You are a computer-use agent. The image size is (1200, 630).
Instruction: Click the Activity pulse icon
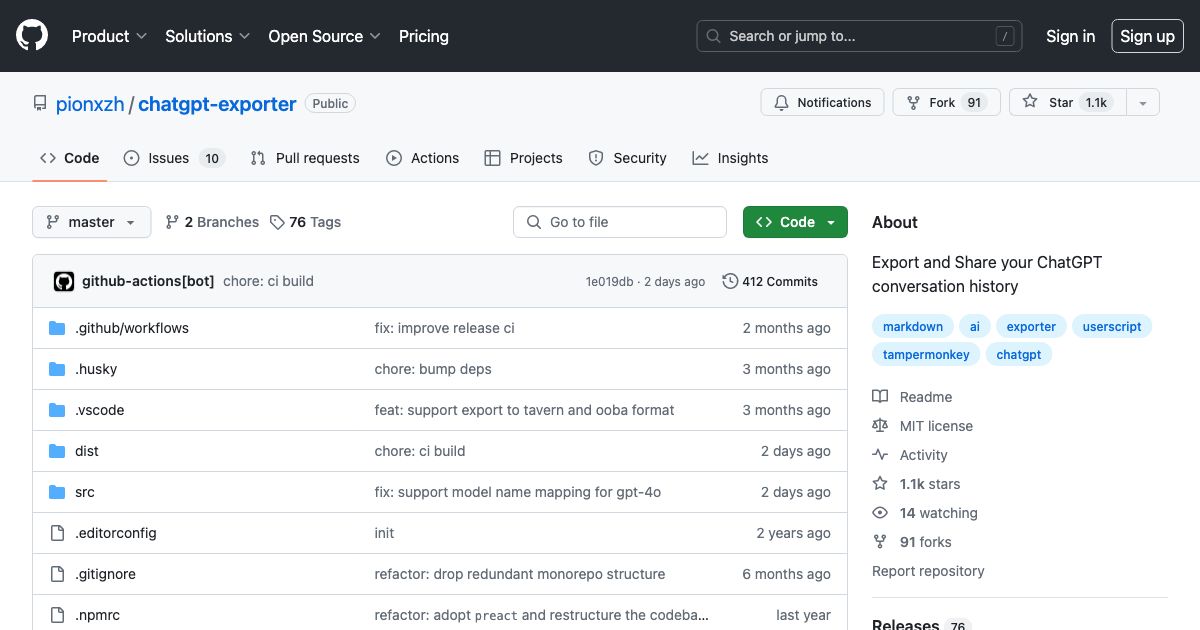(880, 454)
